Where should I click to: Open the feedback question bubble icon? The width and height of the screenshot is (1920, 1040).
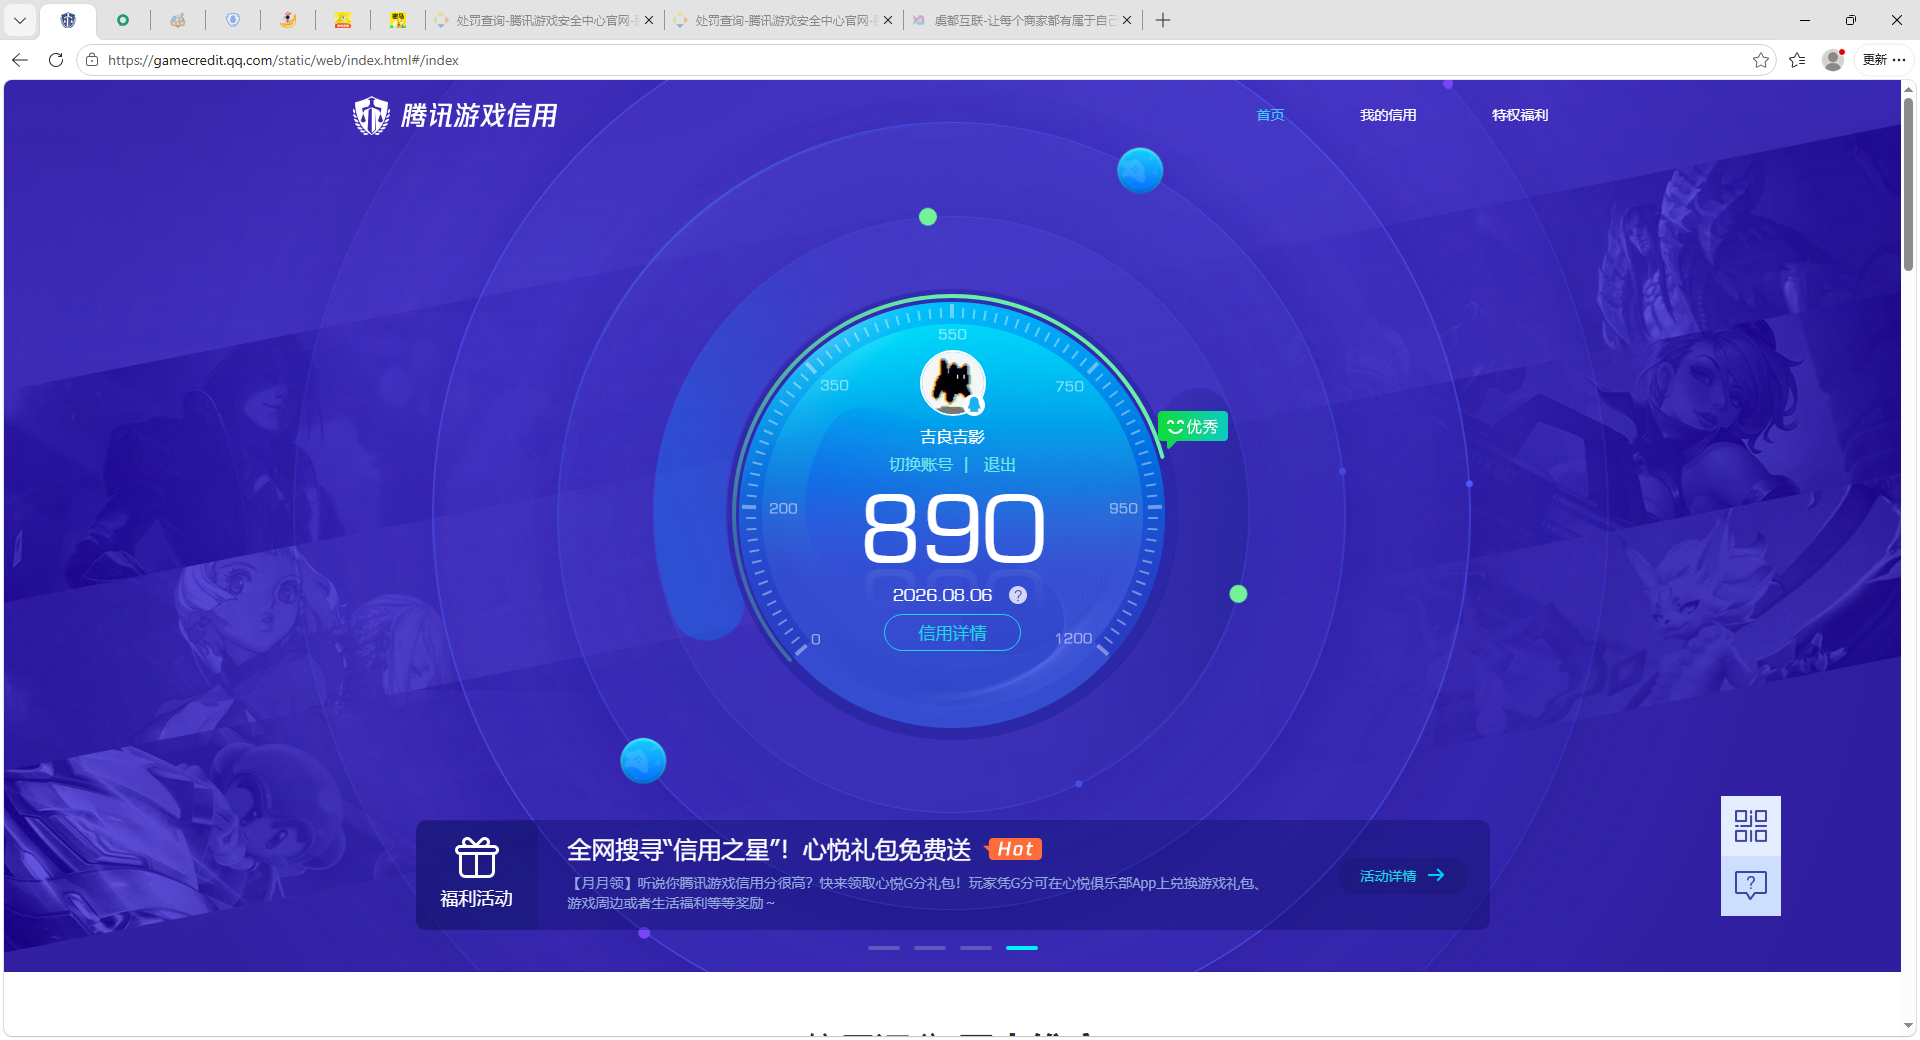point(1751,886)
